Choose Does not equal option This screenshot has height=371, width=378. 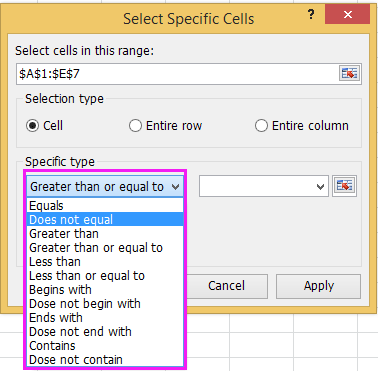(x=105, y=220)
